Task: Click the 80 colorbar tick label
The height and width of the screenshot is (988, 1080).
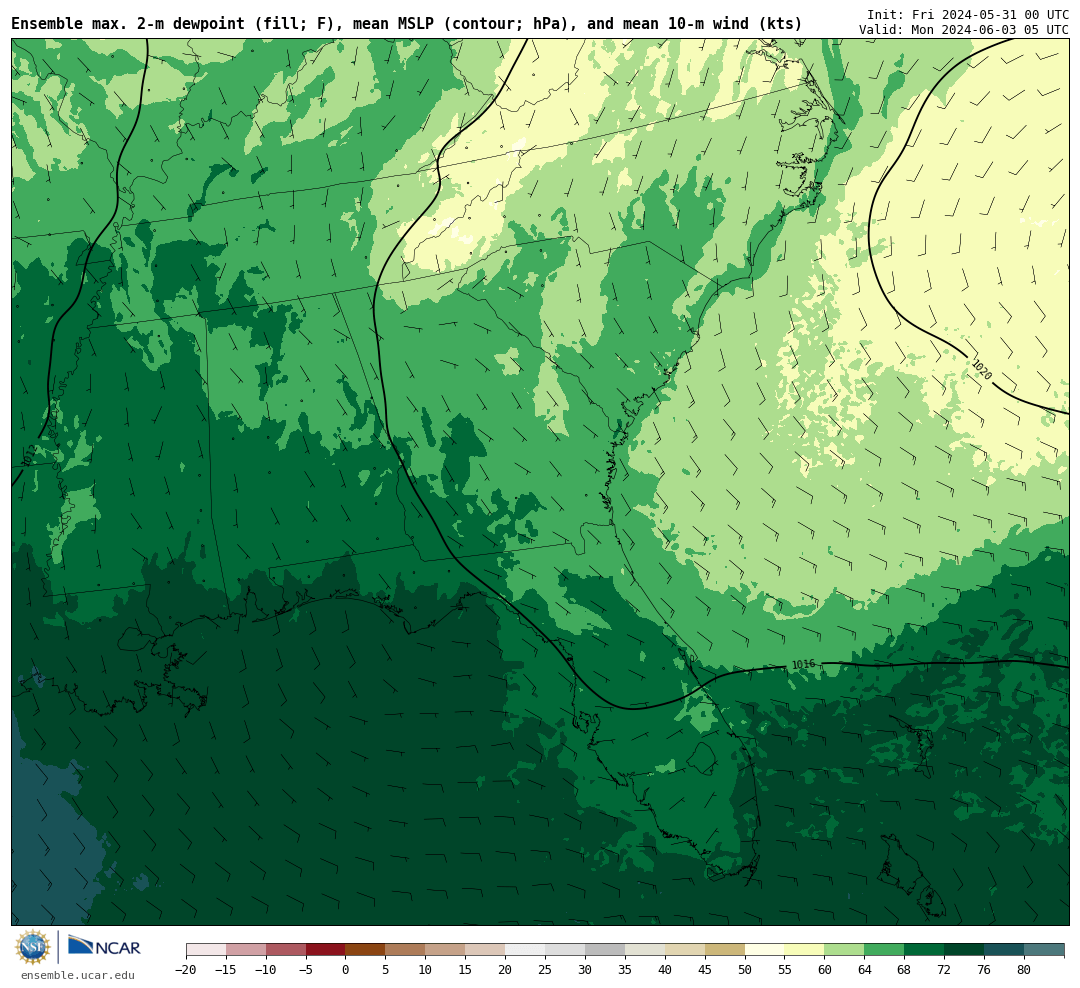Action: pos(1025,970)
